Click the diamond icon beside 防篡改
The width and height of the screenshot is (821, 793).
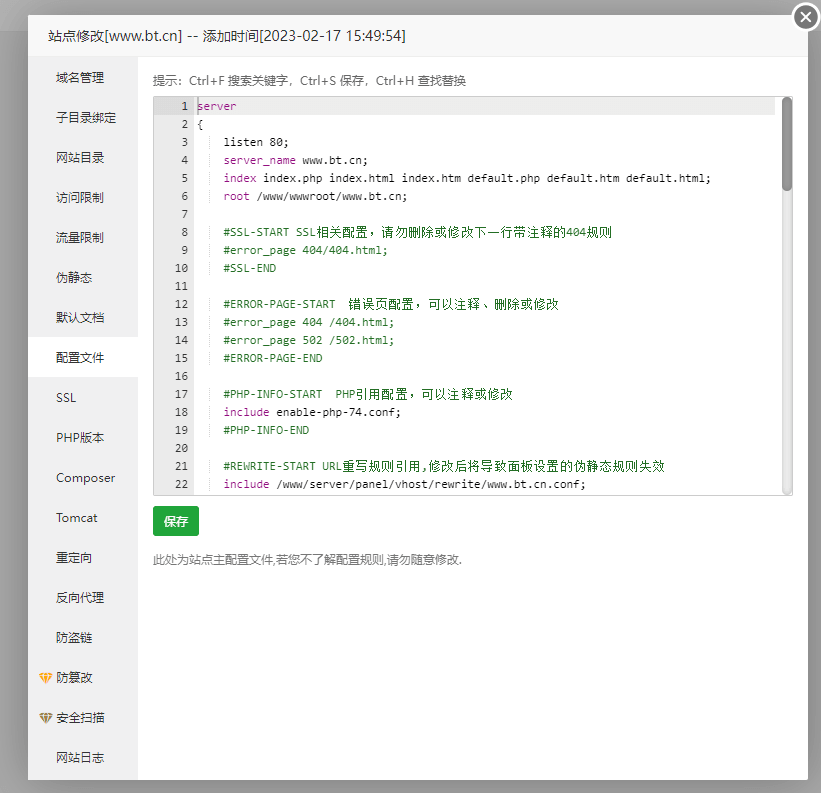coord(45,678)
